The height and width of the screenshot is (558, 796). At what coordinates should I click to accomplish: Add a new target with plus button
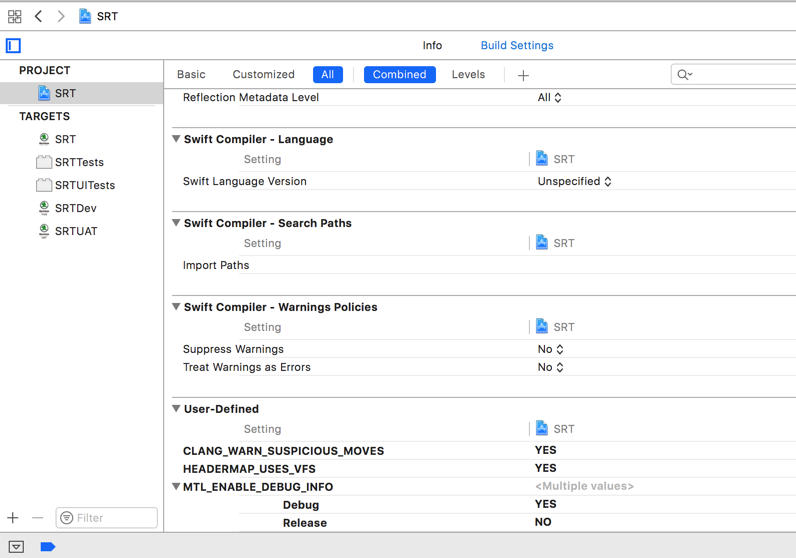tap(13, 518)
